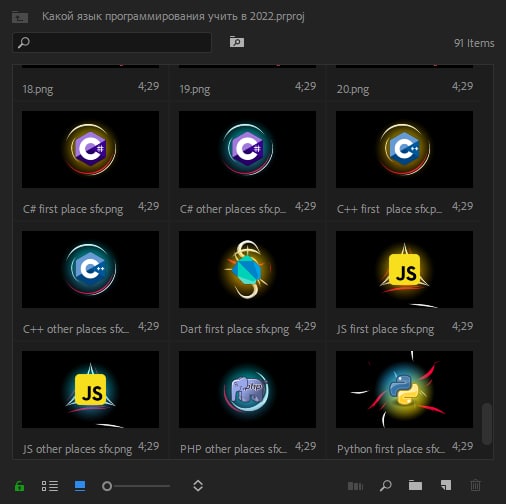Select C++ first place sfx thumbnail
The width and height of the screenshot is (506, 504).
click(404, 149)
